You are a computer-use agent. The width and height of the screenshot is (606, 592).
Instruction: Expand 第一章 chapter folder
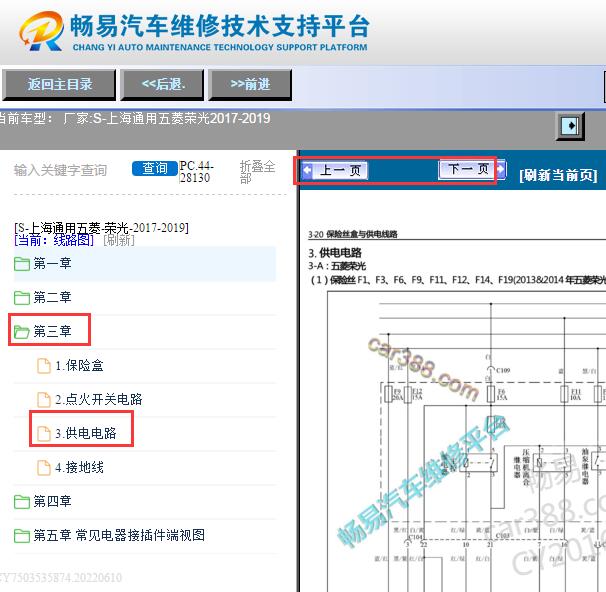coord(52,264)
